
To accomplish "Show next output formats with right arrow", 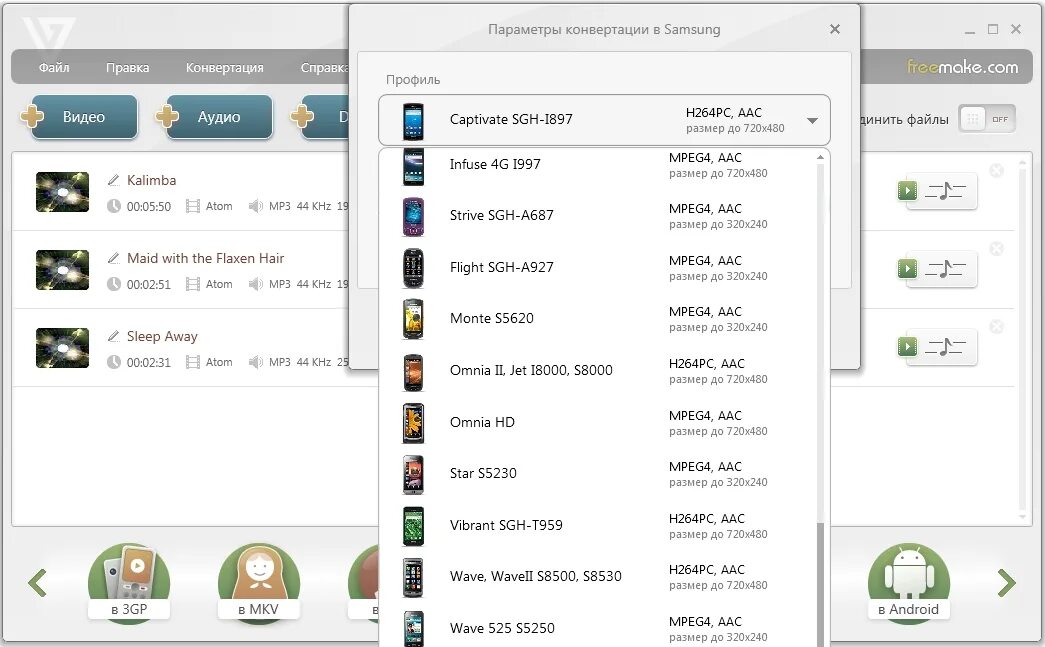I will (1006, 583).
